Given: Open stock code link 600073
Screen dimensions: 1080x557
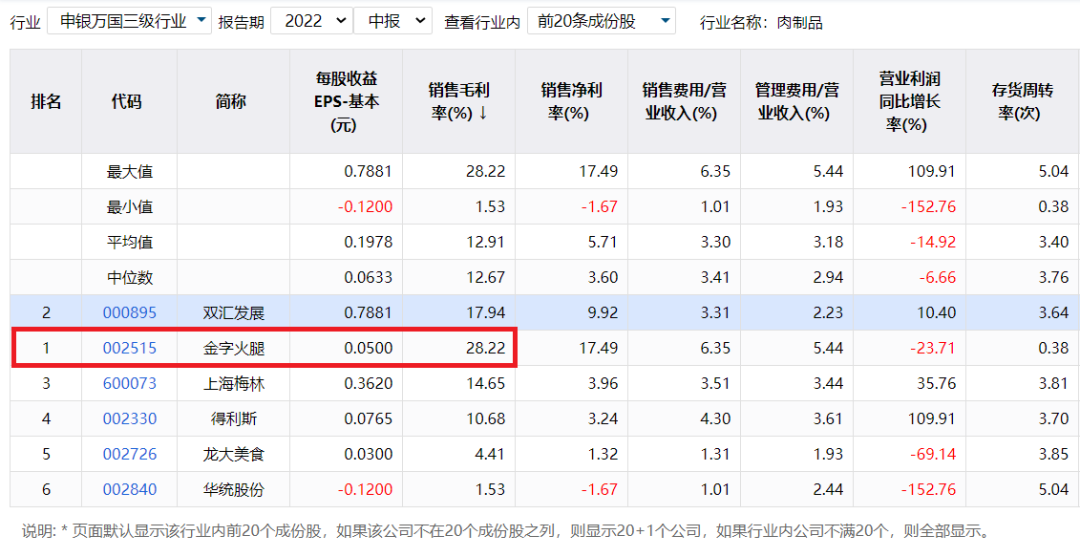Looking at the screenshot, I should coord(129,383).
